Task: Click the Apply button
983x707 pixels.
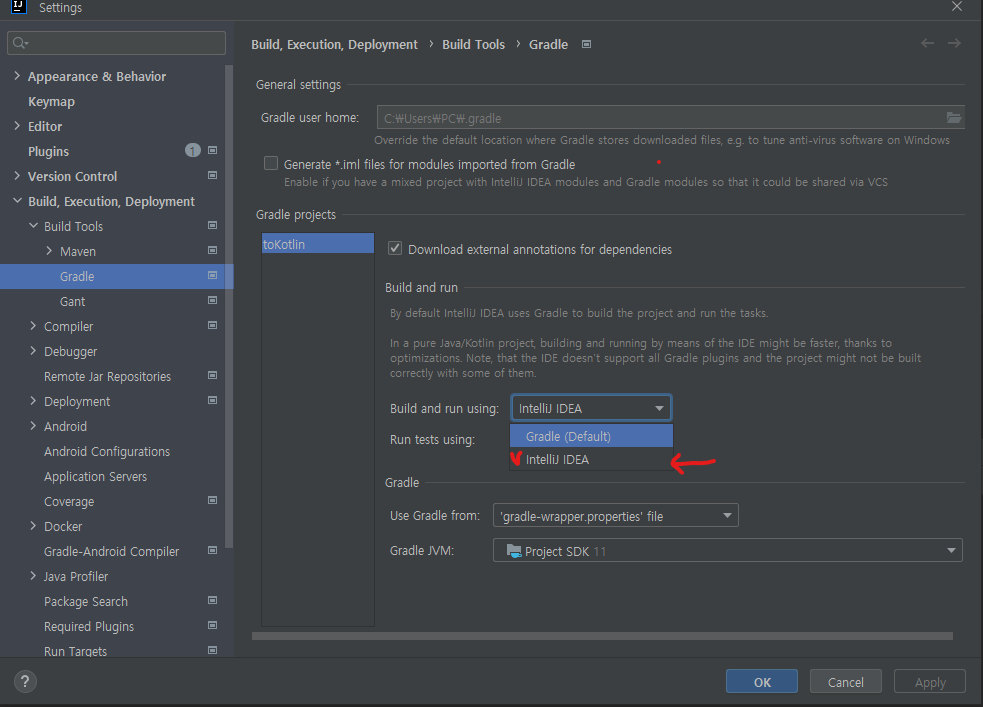Action: (x=930, y=681)
